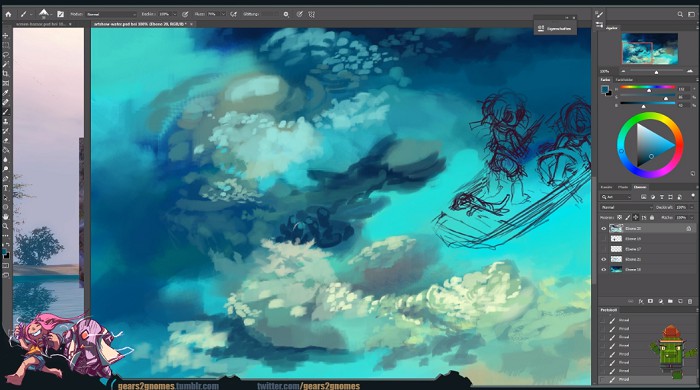Switch to the Kanäle tab
Viewport: 700px width, 390px height.
coord(606,187)
